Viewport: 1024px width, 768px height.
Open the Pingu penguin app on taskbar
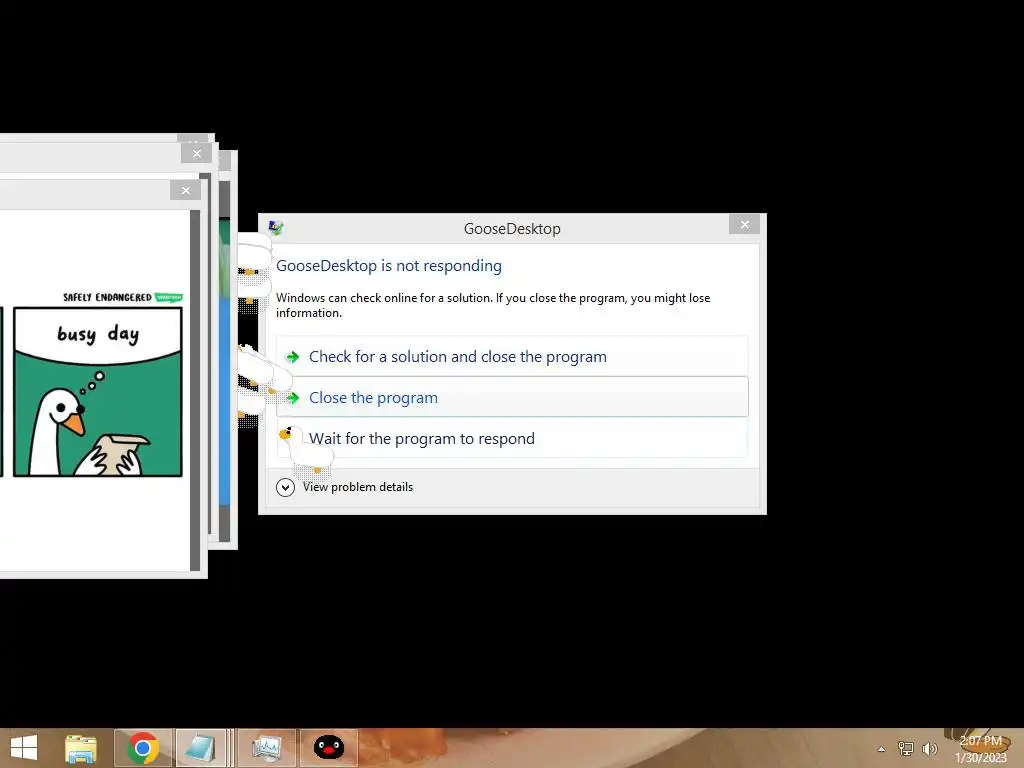click(x=328, y=748)
